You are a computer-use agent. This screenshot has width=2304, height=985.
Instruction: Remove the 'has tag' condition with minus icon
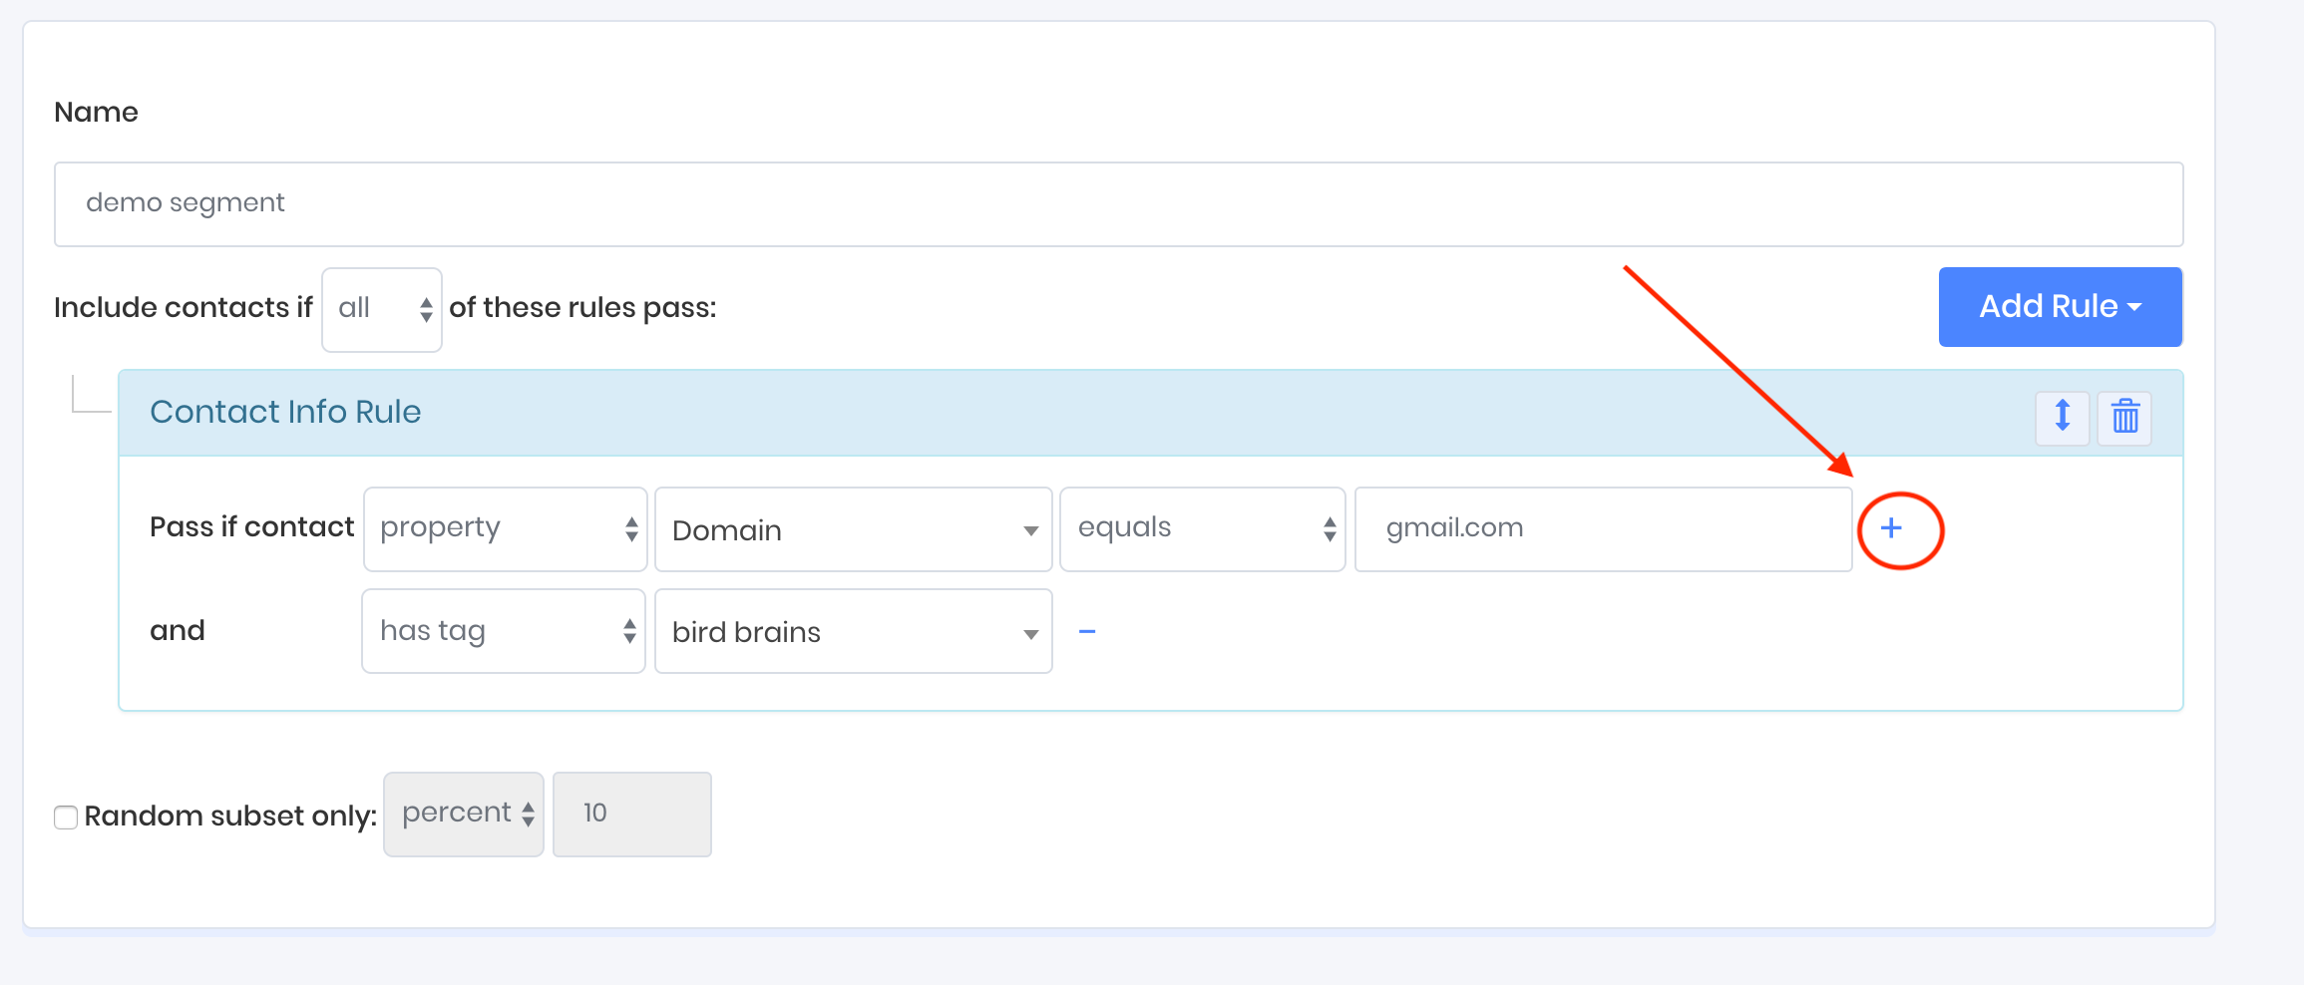pyautogui.click(x=1087, y=631)
